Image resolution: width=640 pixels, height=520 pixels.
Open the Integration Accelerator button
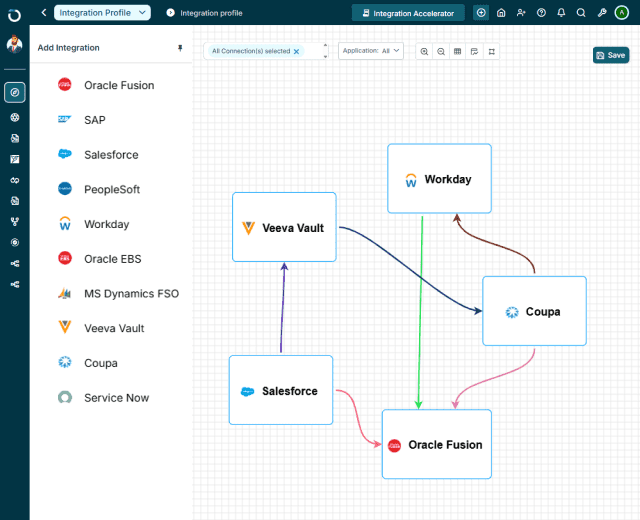tap(408, 13)
